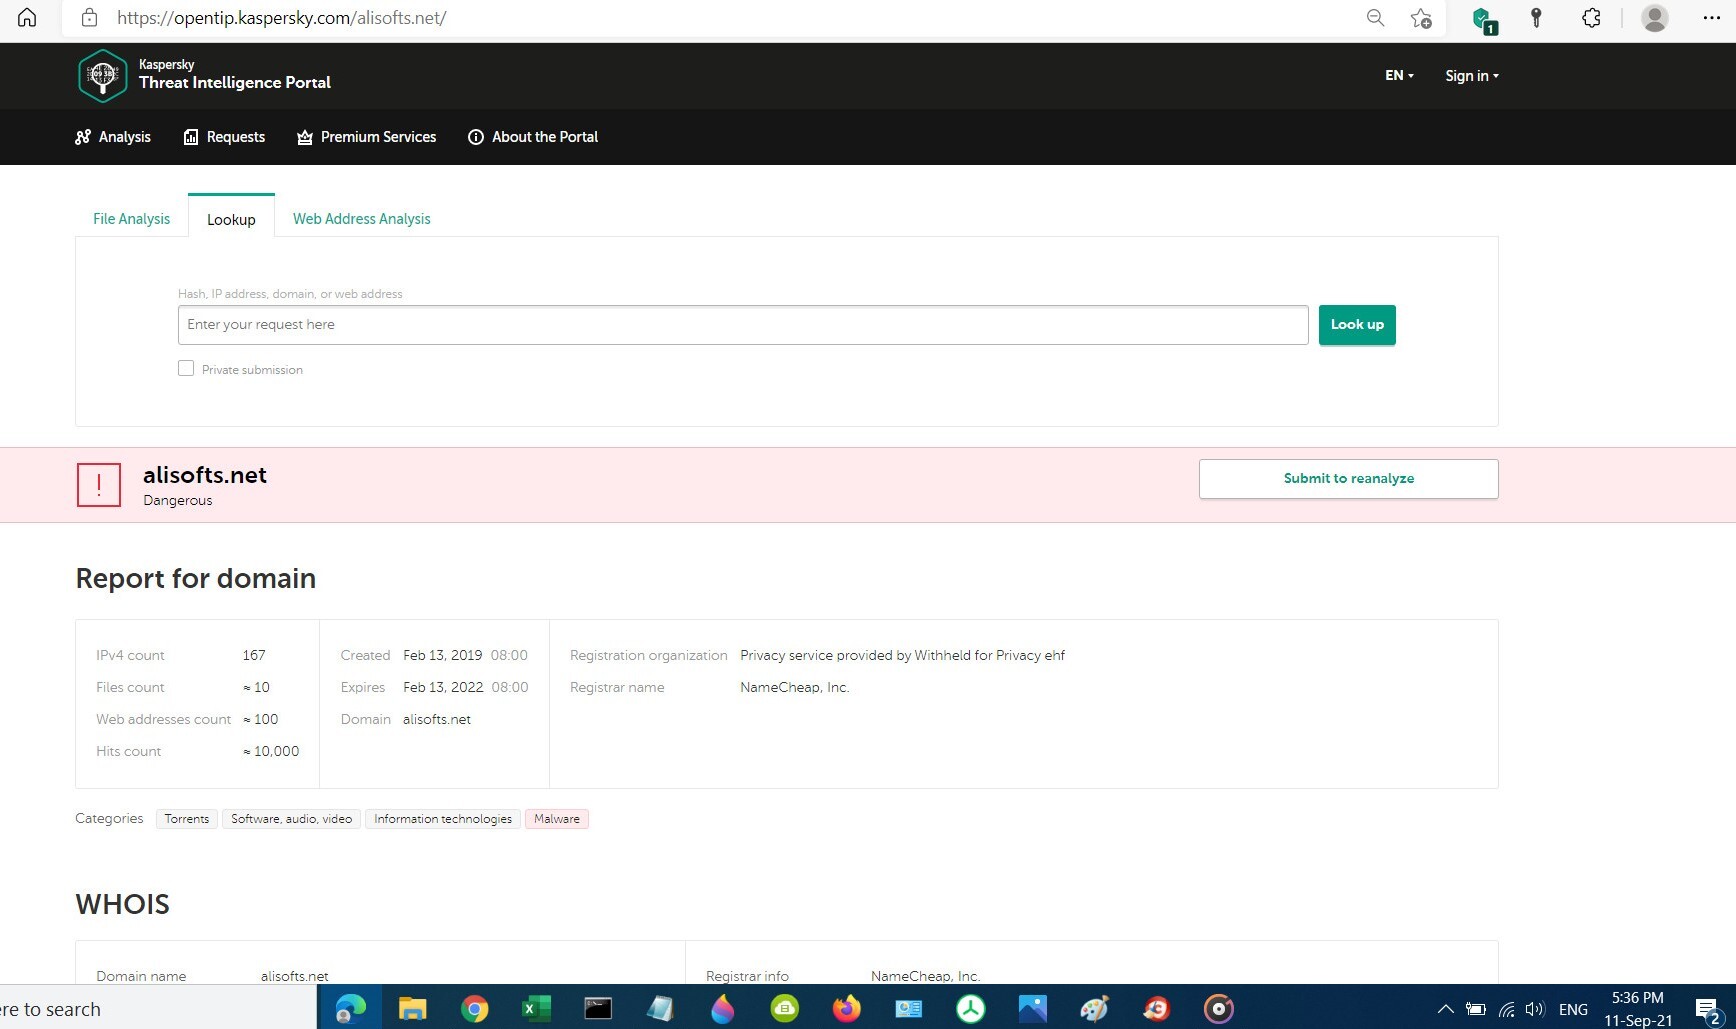Image resolution: width=1736 pixels, height=1029 pixels.
Task: Select the Information technologies tag
Action: pos(443,819)
